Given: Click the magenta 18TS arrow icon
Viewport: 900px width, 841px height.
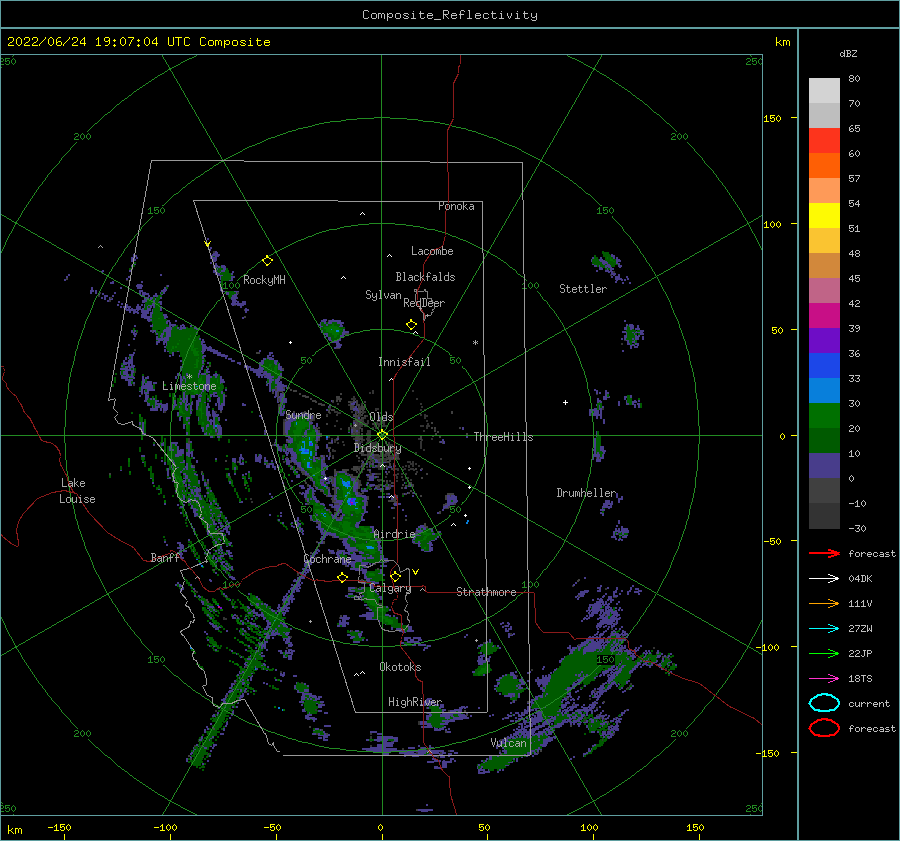Looking at the screenshot, I should 824,679.
